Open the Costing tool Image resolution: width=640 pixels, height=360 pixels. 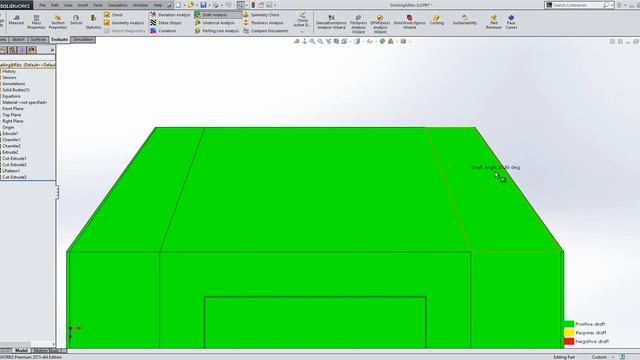tap(436, 20)
